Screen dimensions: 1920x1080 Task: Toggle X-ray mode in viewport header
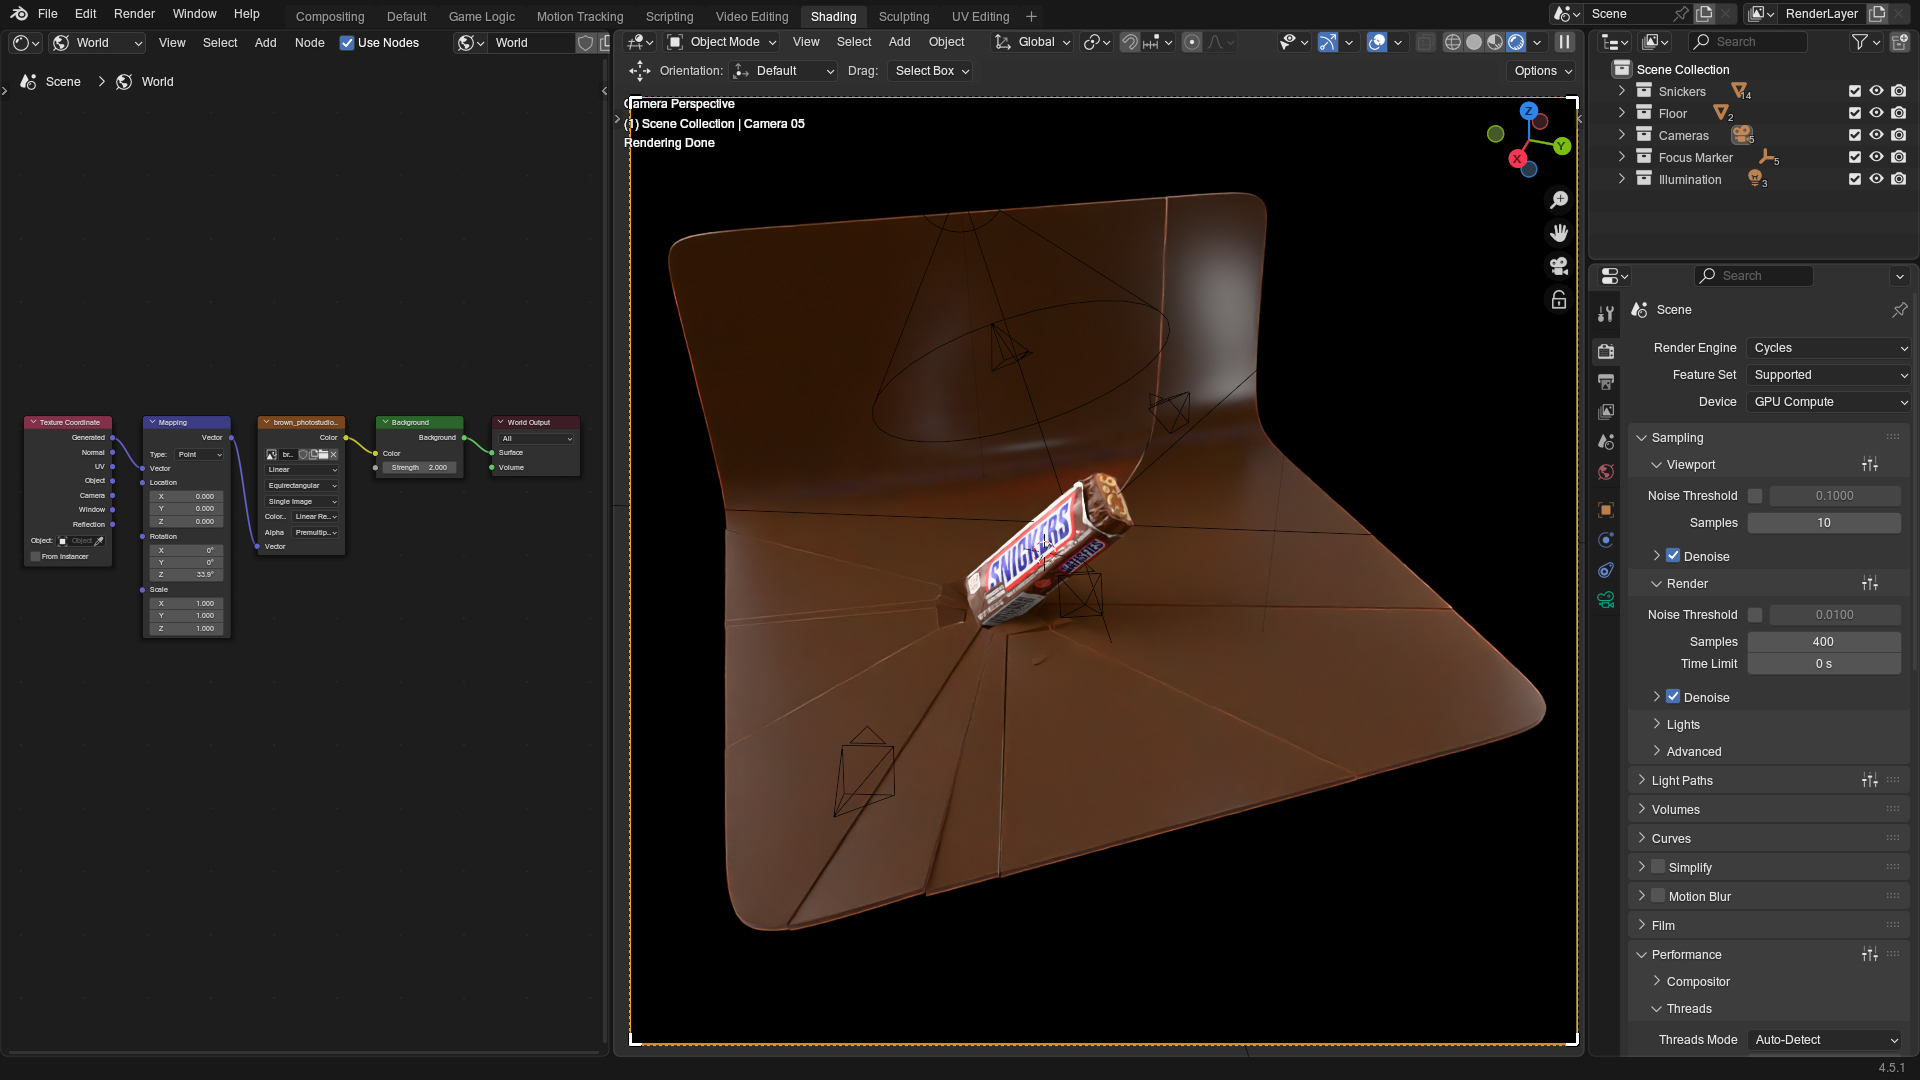pyautogui.click(x=1425, y=42)
